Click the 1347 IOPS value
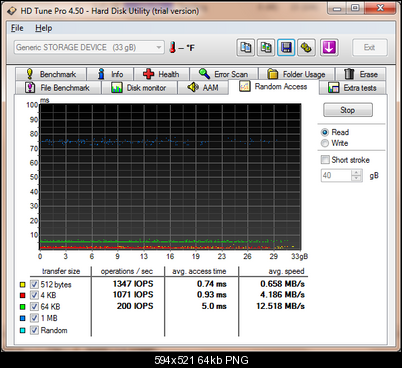 (x=133, y=284)
